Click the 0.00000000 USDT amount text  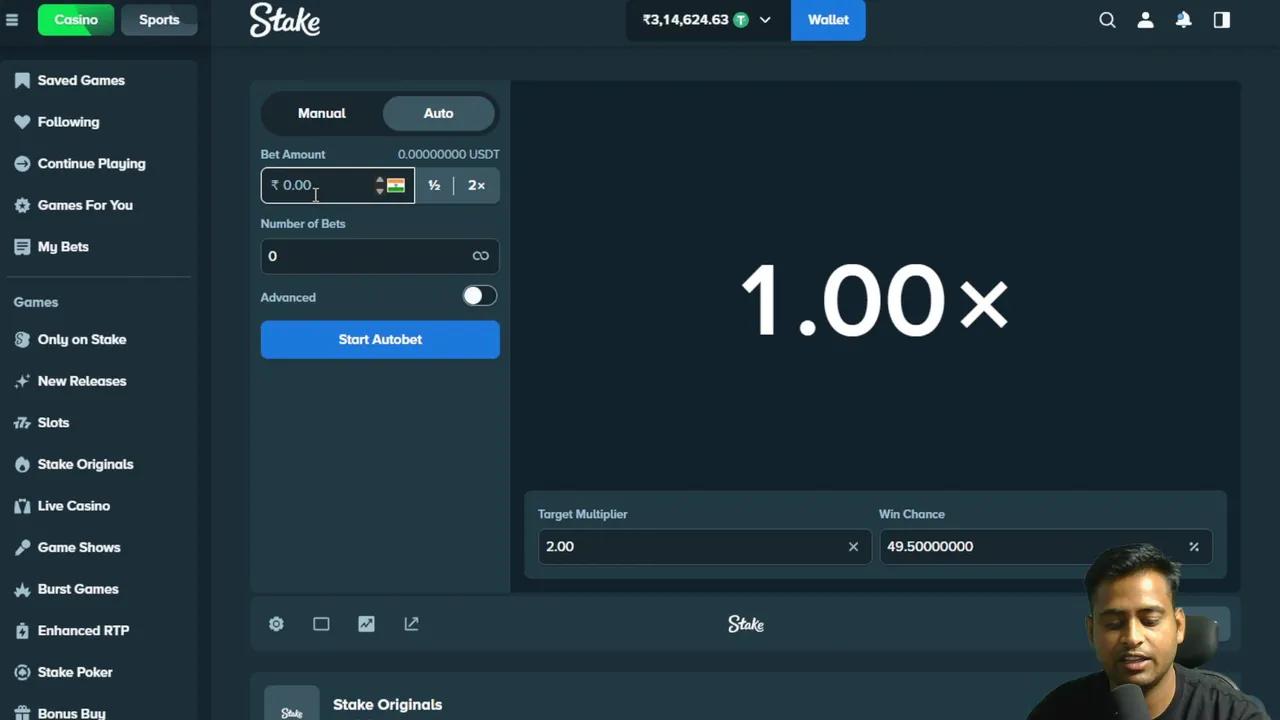click(x=449, y=154)
